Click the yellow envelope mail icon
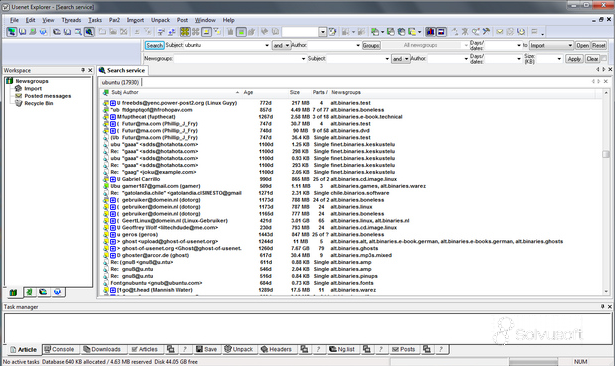 [x=500, y=32]
